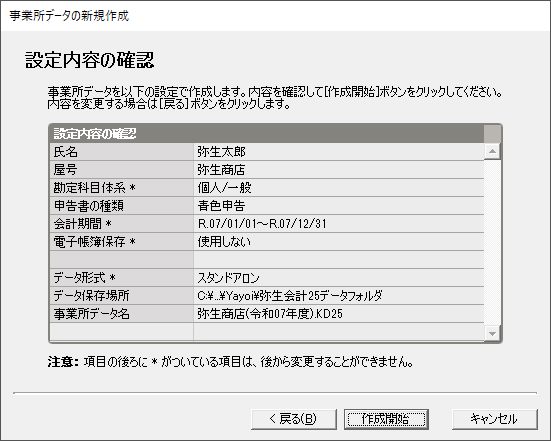Screen dimensions: 551x441
Task: Select the 会計期間 * row label
Action: [122, 223]
